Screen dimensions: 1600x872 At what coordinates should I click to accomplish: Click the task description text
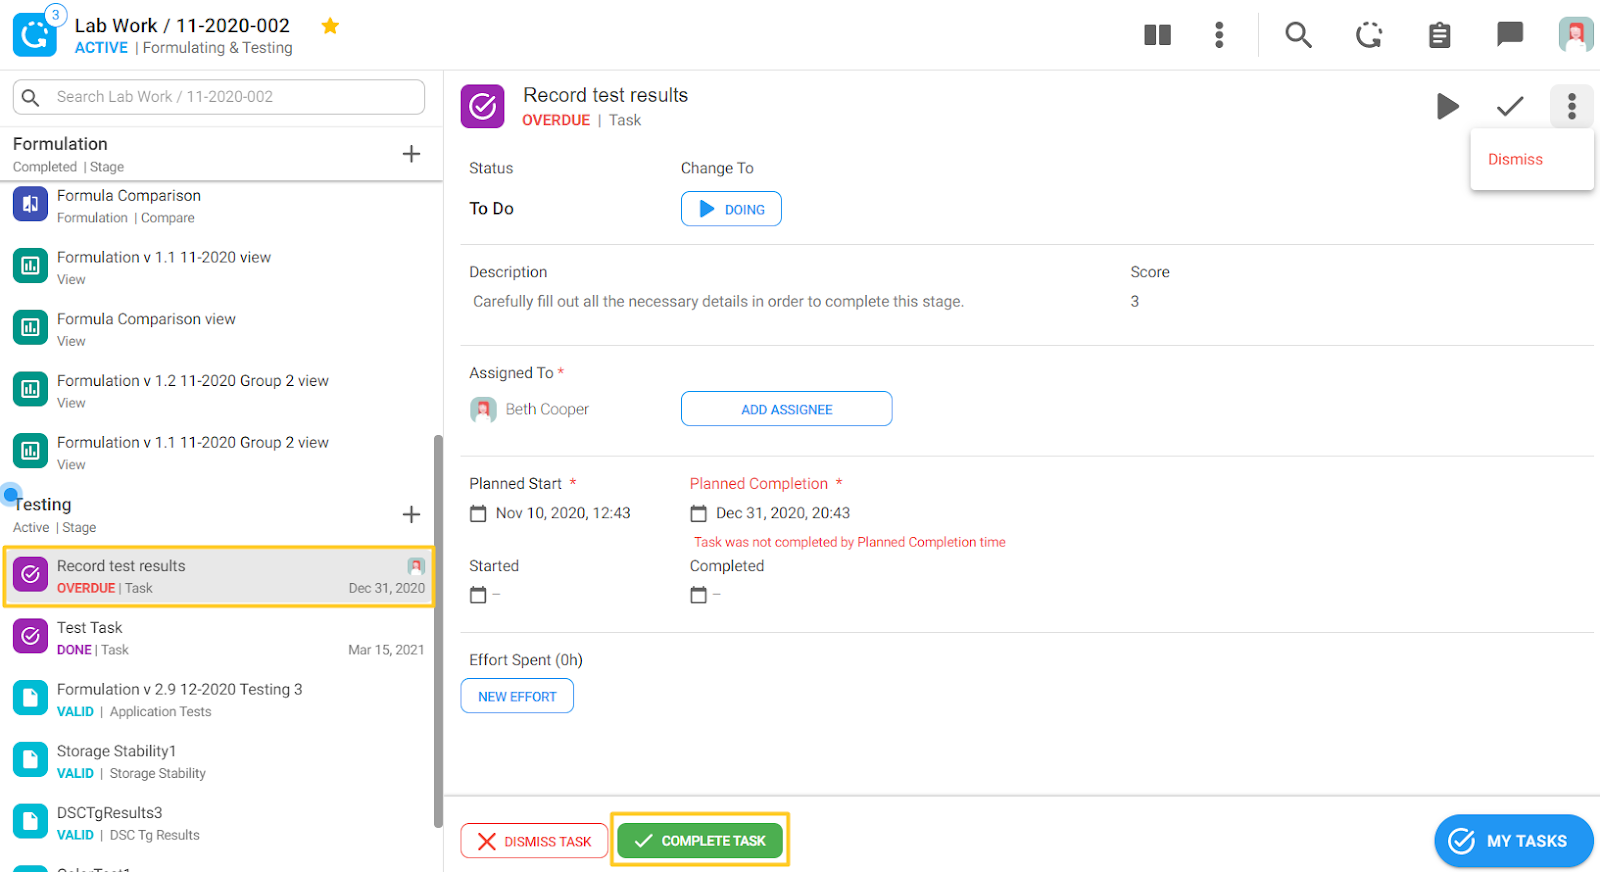tap(718, 301)
